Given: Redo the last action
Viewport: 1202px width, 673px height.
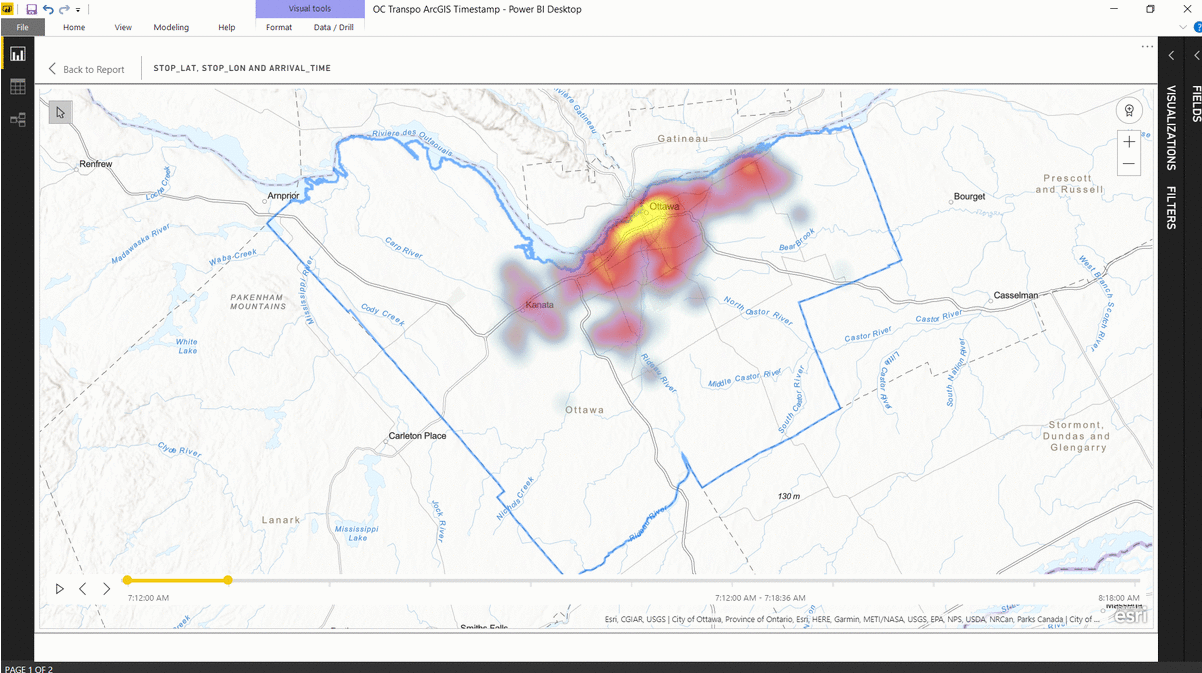Looking at the screenshot, I should [x=64, y=9].
